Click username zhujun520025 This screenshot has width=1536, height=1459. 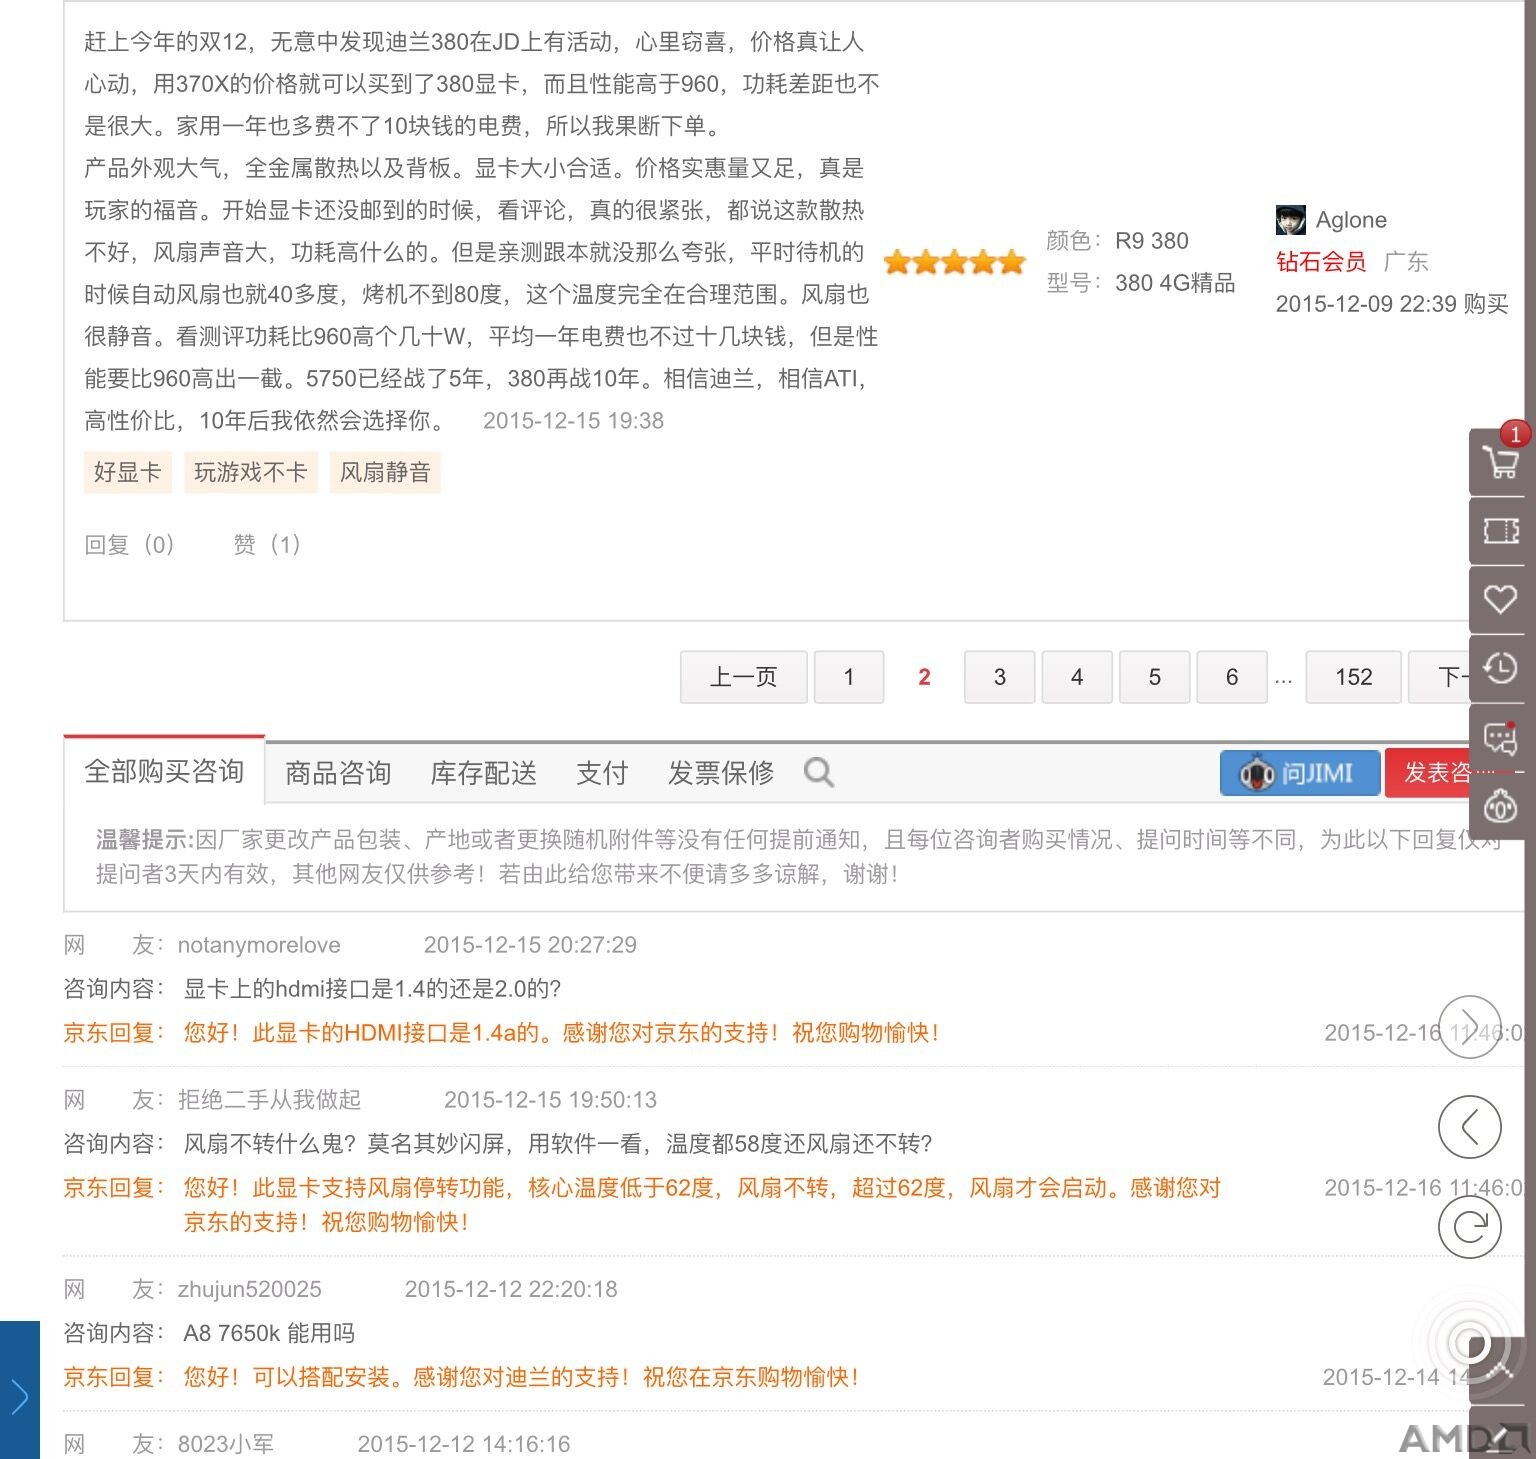click(x=250, y=1289)
